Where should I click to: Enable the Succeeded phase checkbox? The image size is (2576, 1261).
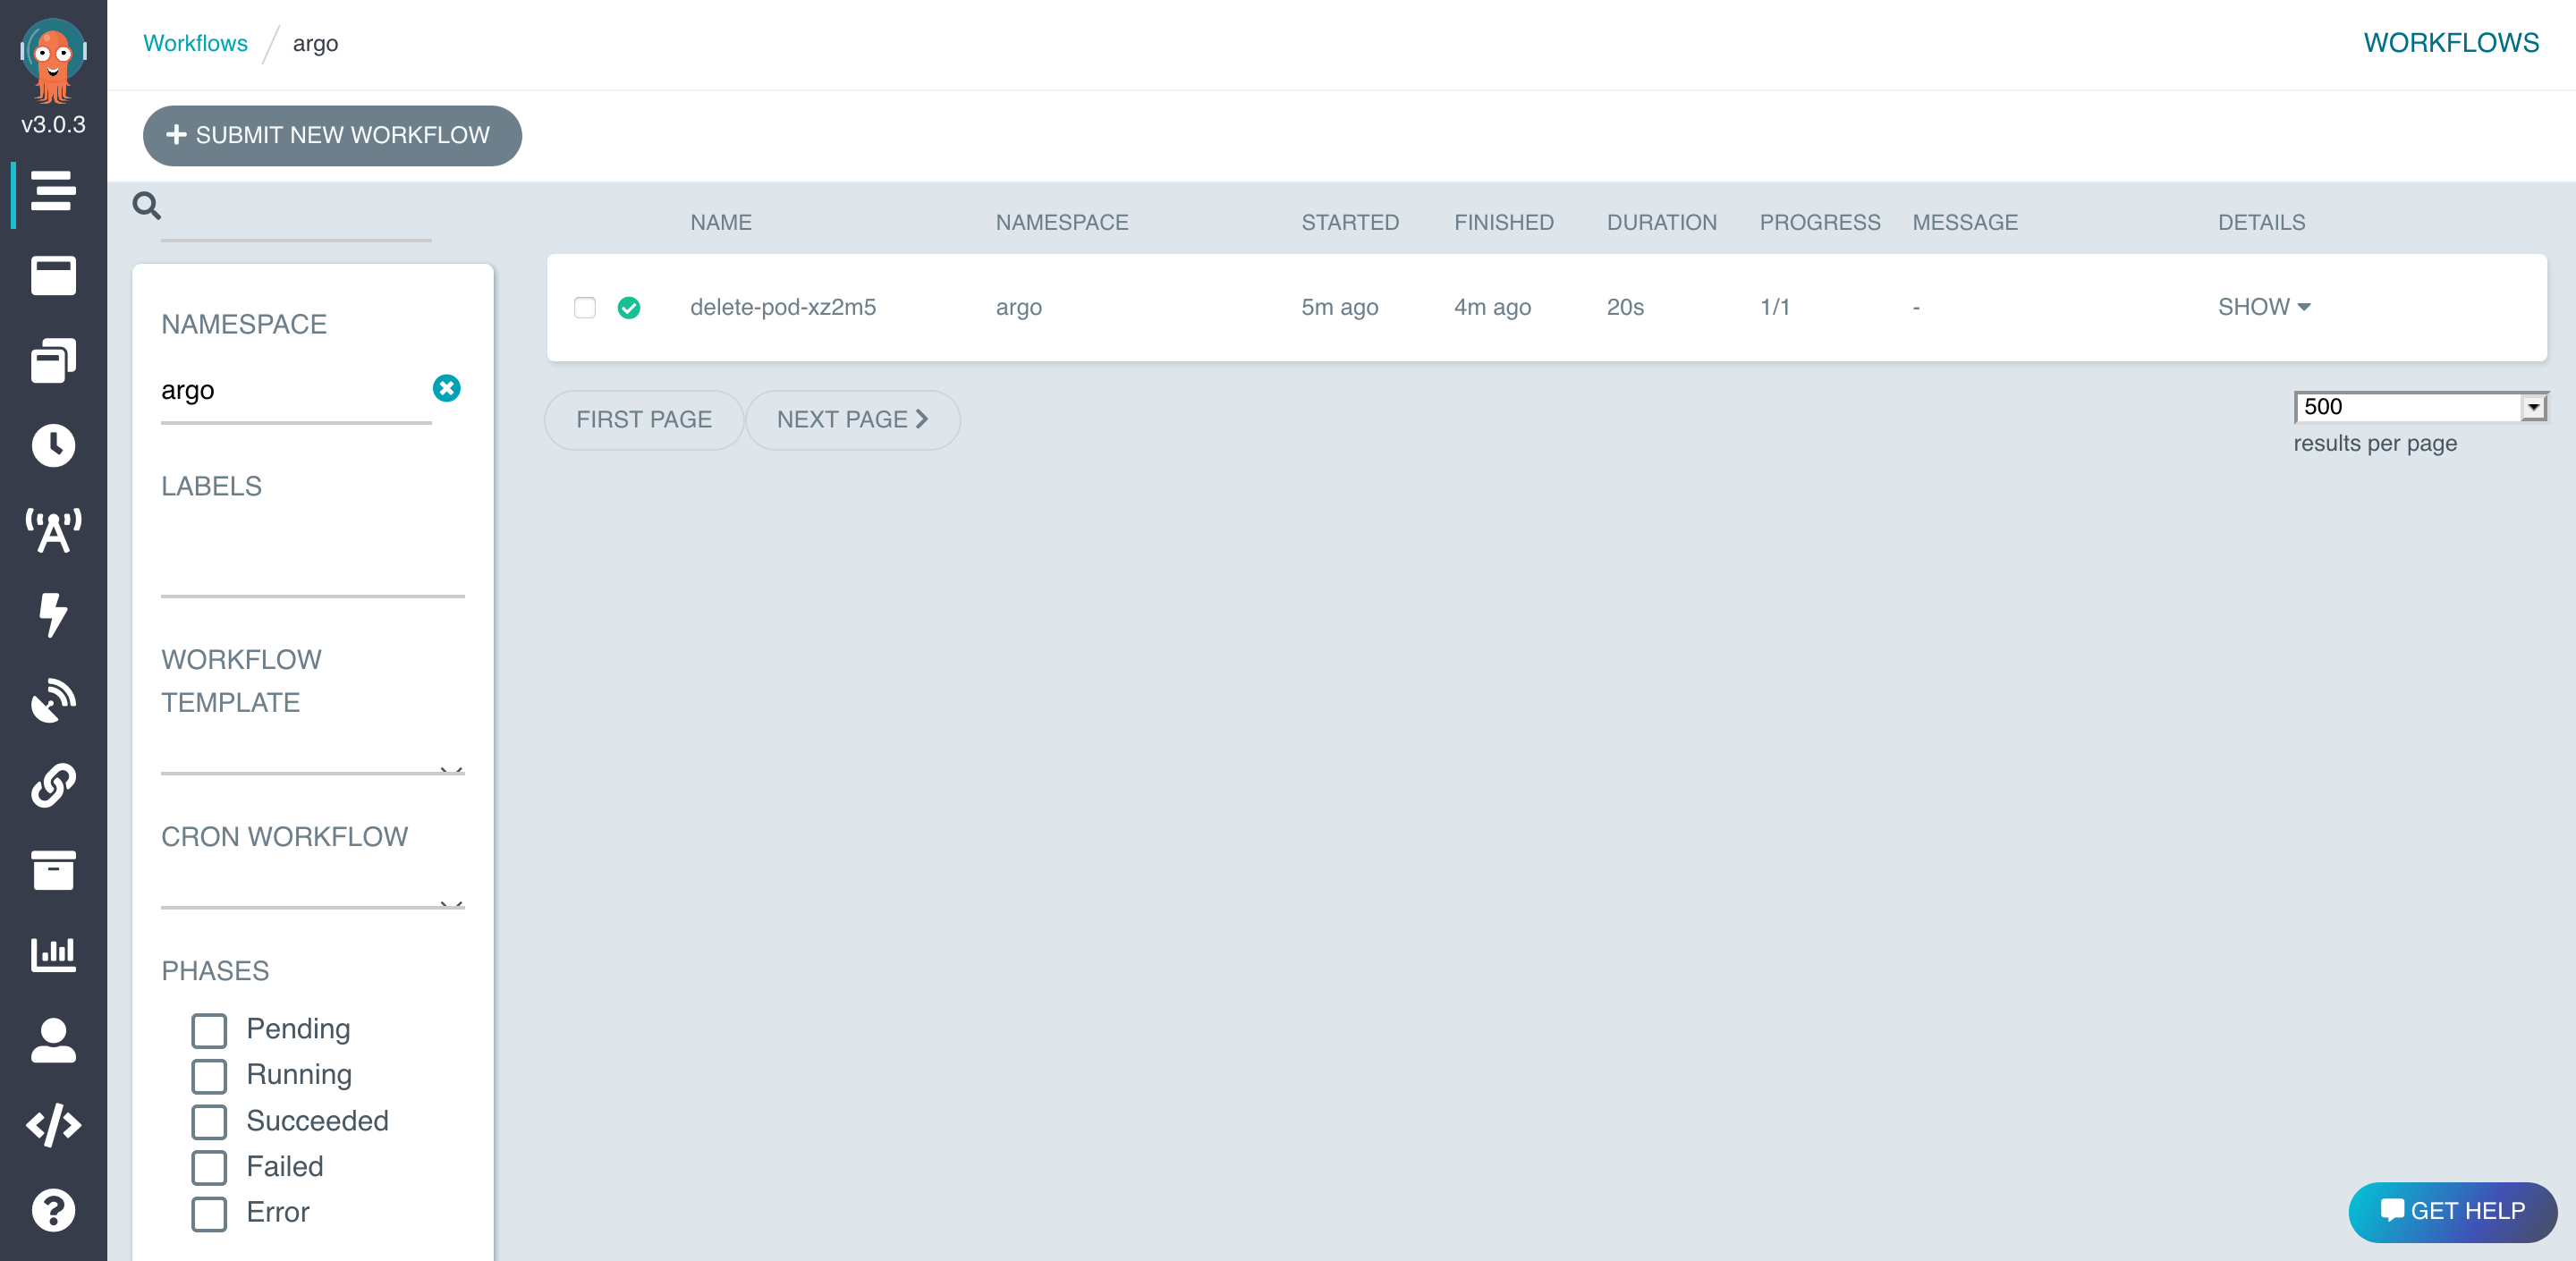(210, 1121)
